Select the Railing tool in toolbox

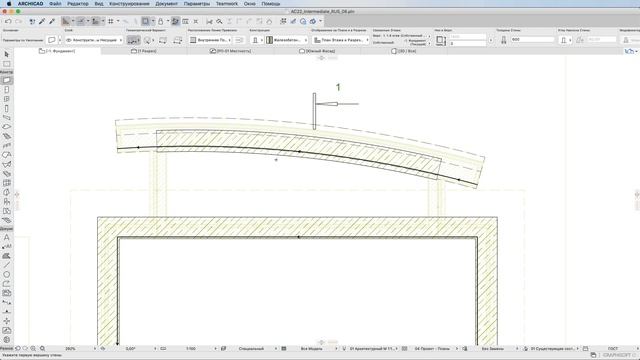tap(7, 146)
